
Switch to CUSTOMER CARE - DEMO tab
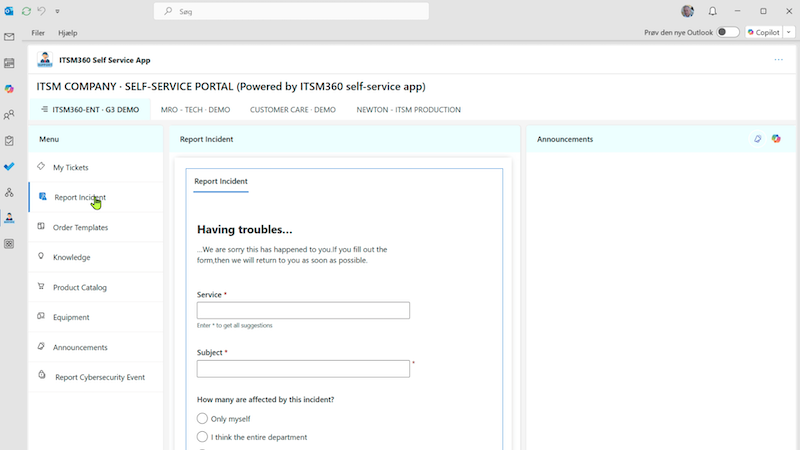293,110
